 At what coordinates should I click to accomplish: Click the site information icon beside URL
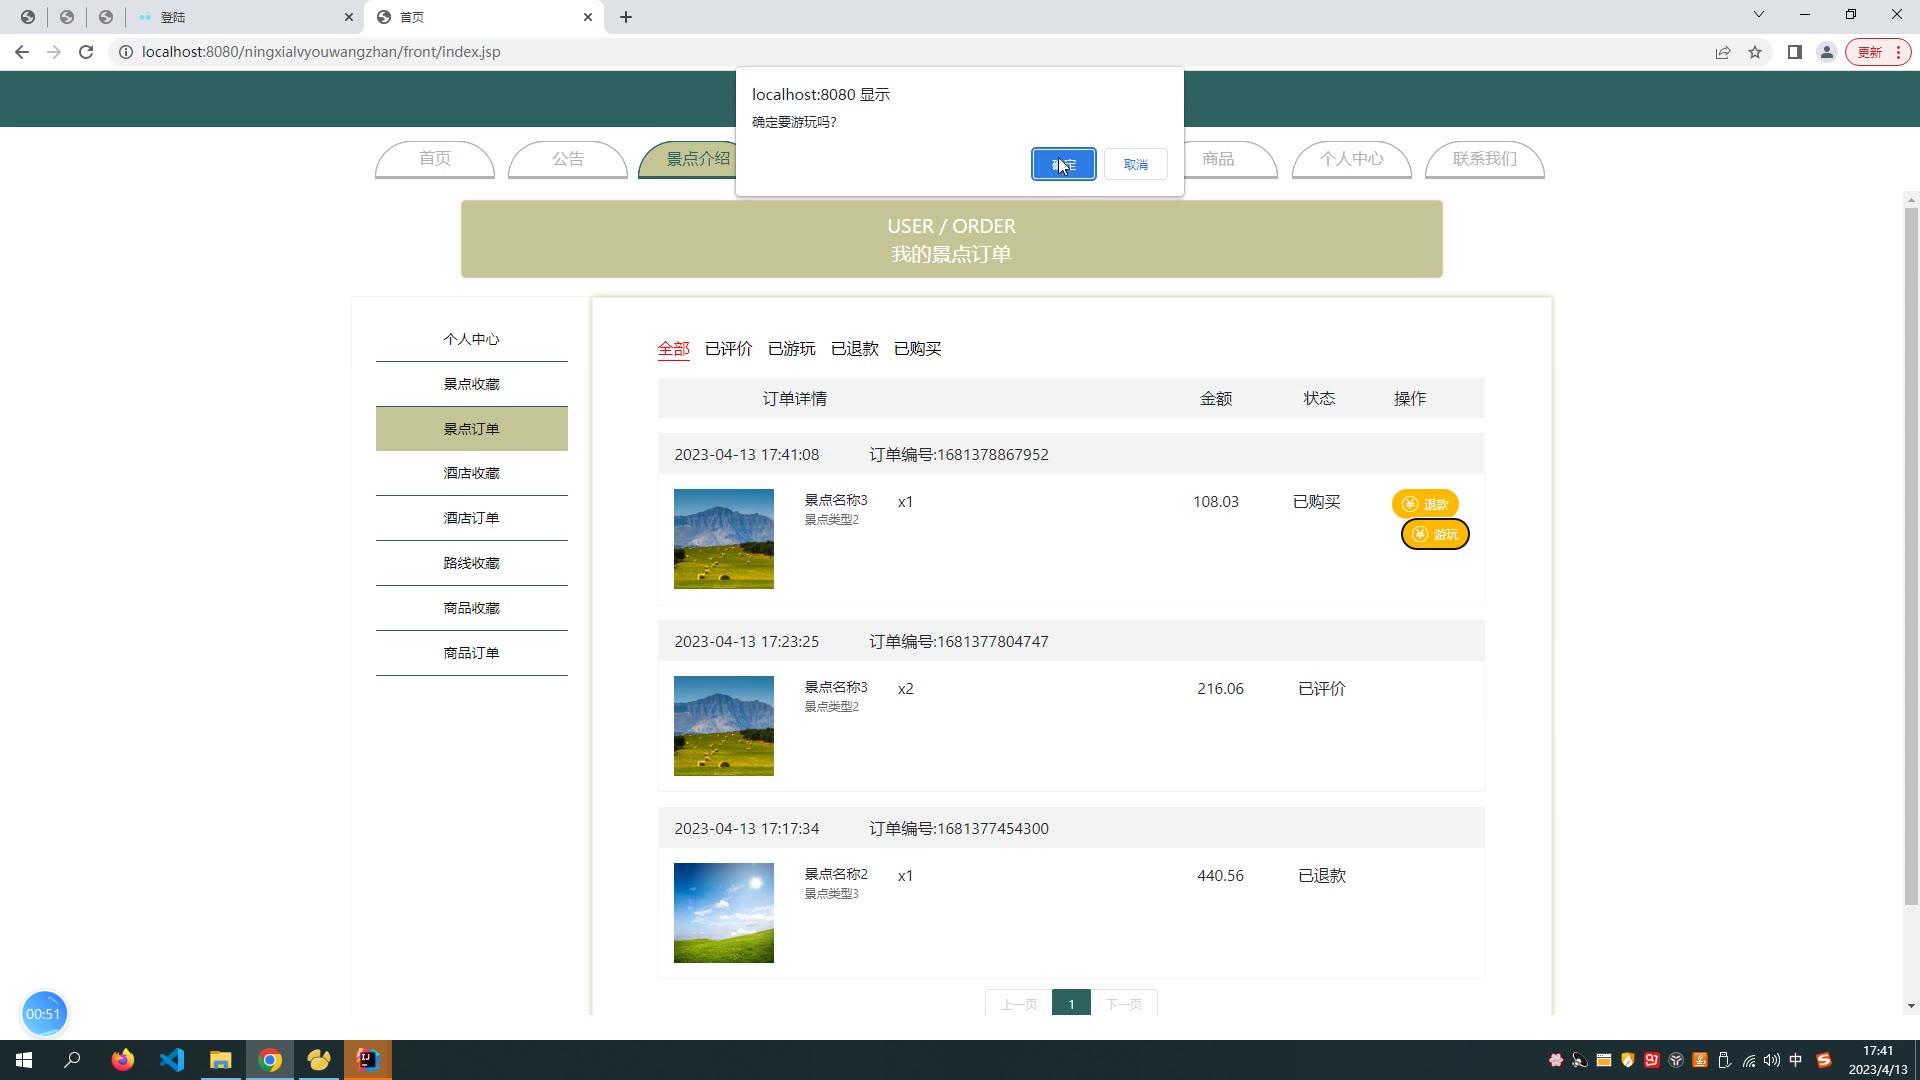[126, 52]
